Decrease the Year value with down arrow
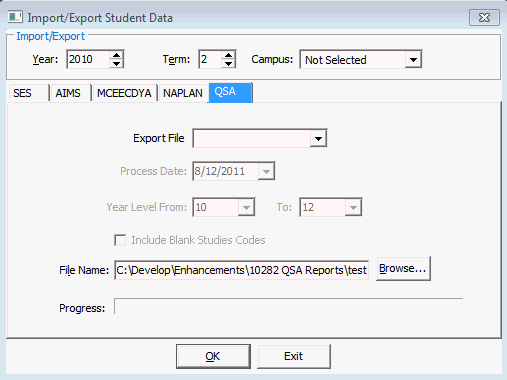 click(x=117, y=63)
